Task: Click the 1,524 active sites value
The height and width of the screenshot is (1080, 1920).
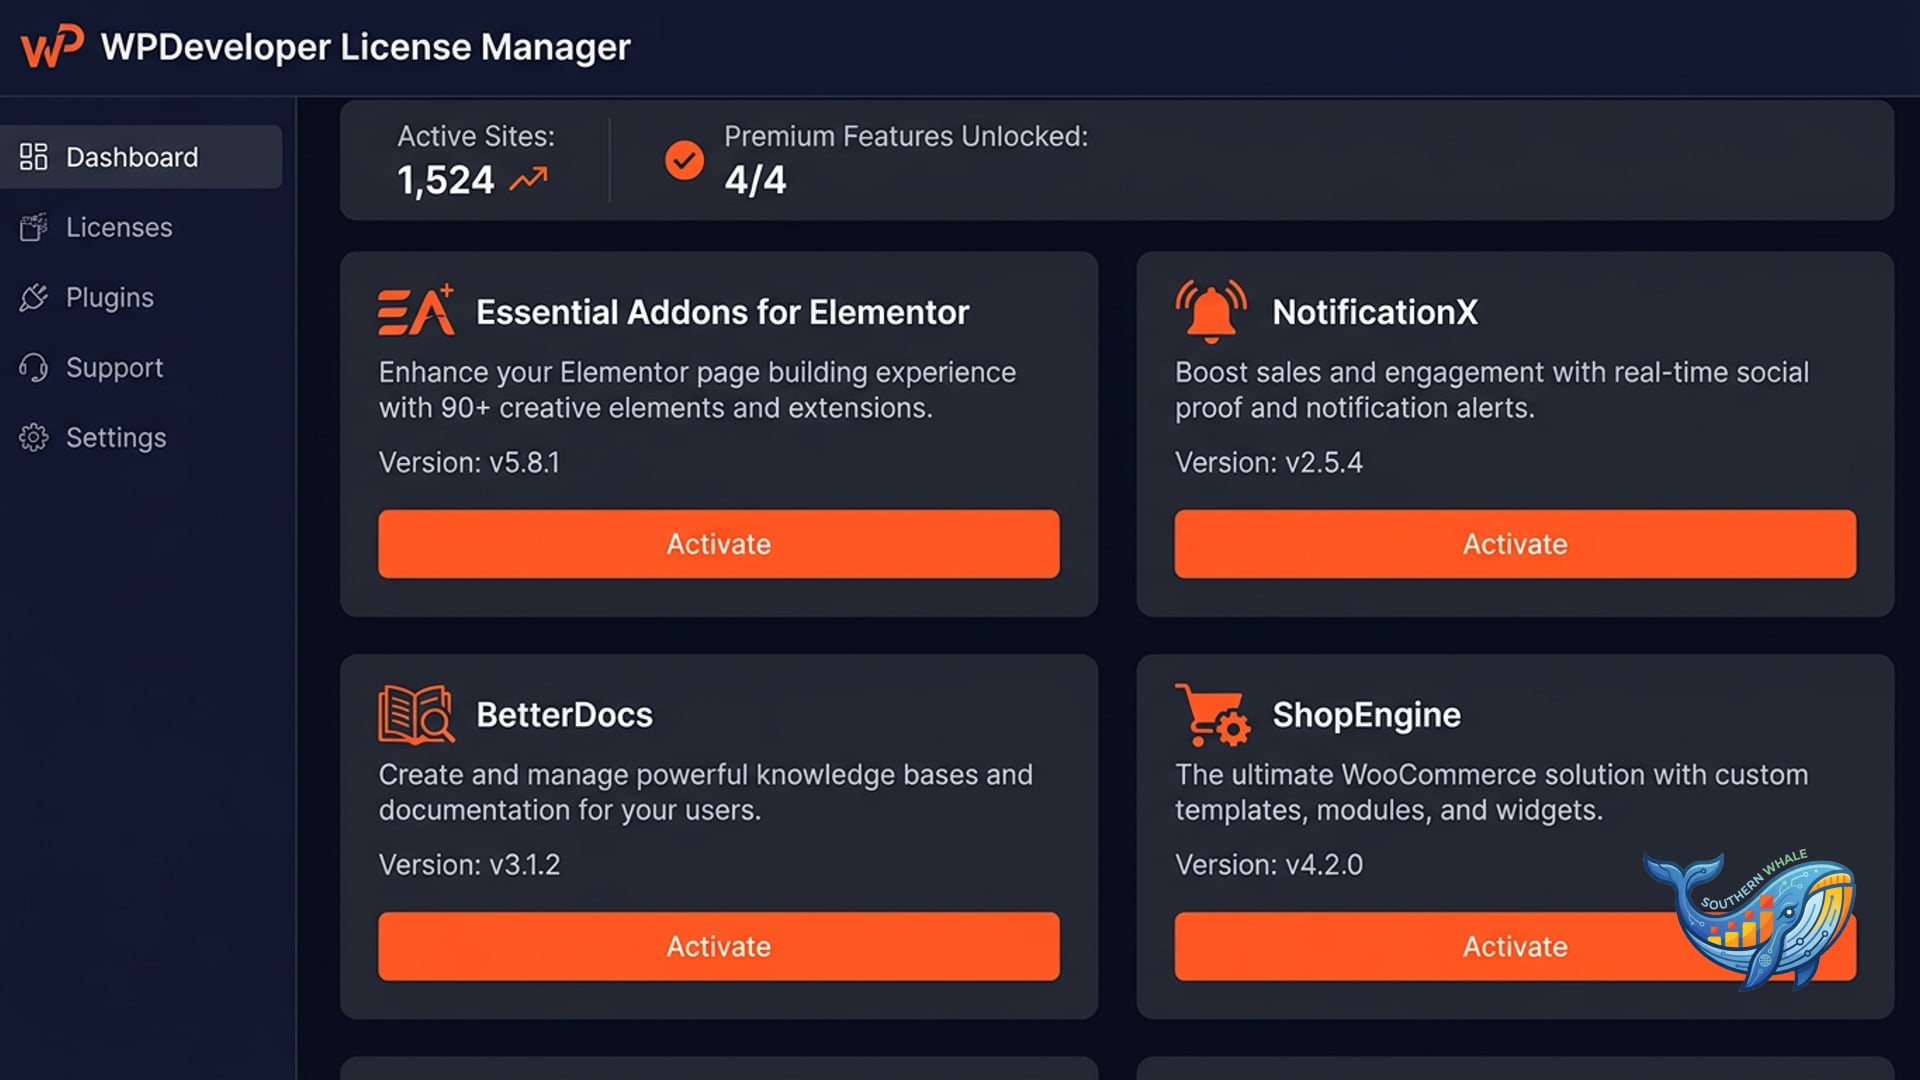Action: coord(445,180)
